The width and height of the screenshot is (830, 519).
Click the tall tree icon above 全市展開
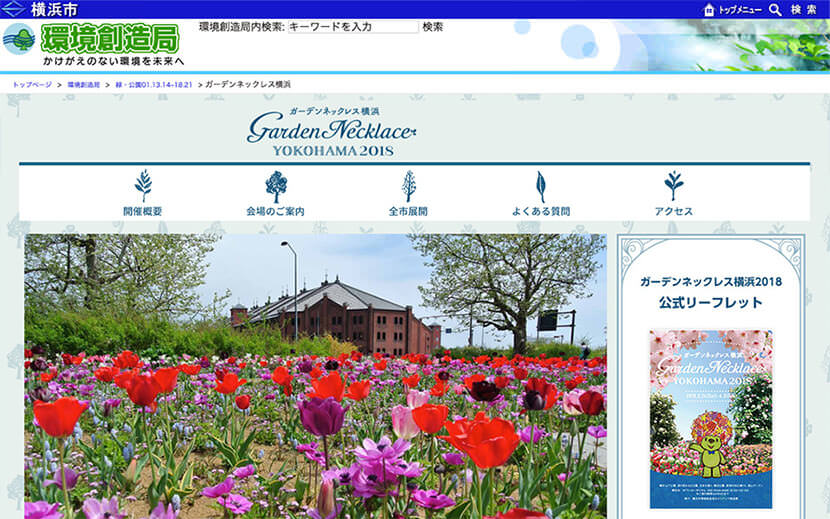[409, 186]
